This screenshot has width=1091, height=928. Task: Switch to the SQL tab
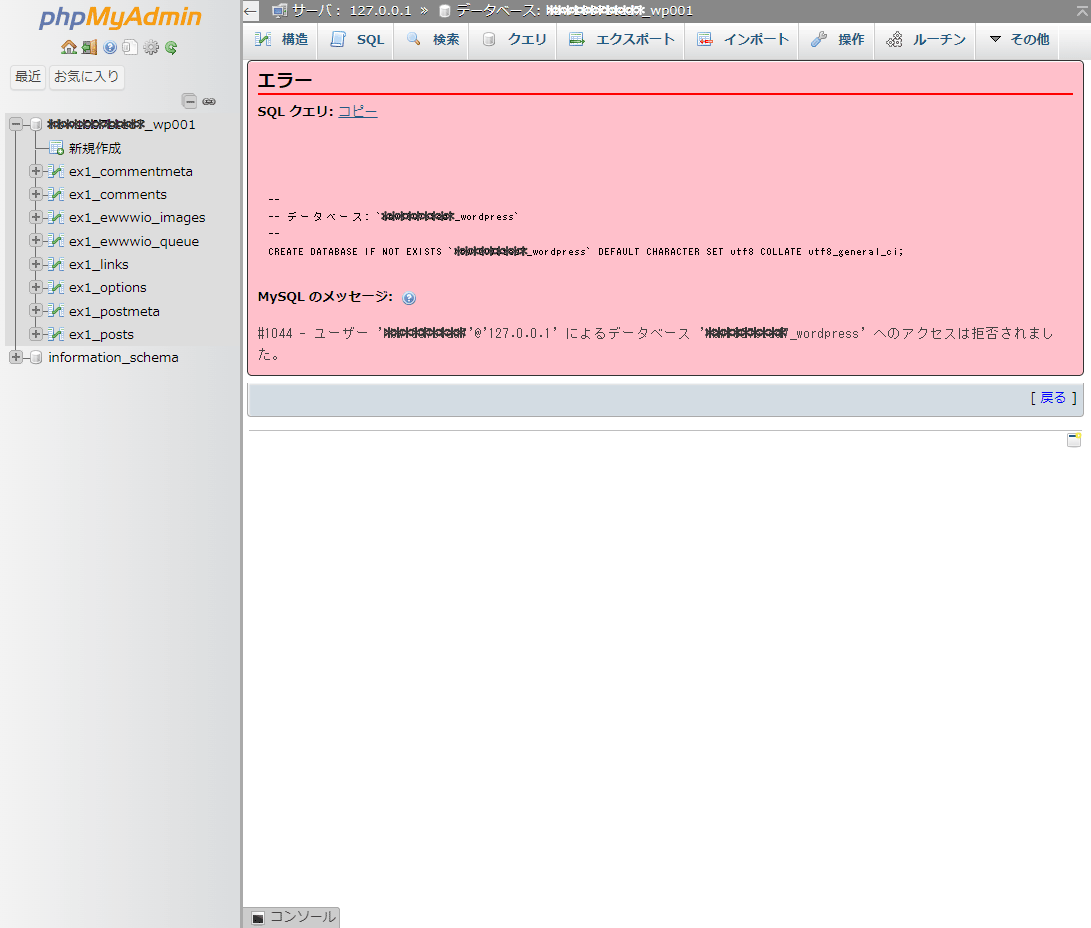pyautogui.click(x=357, y=40)
